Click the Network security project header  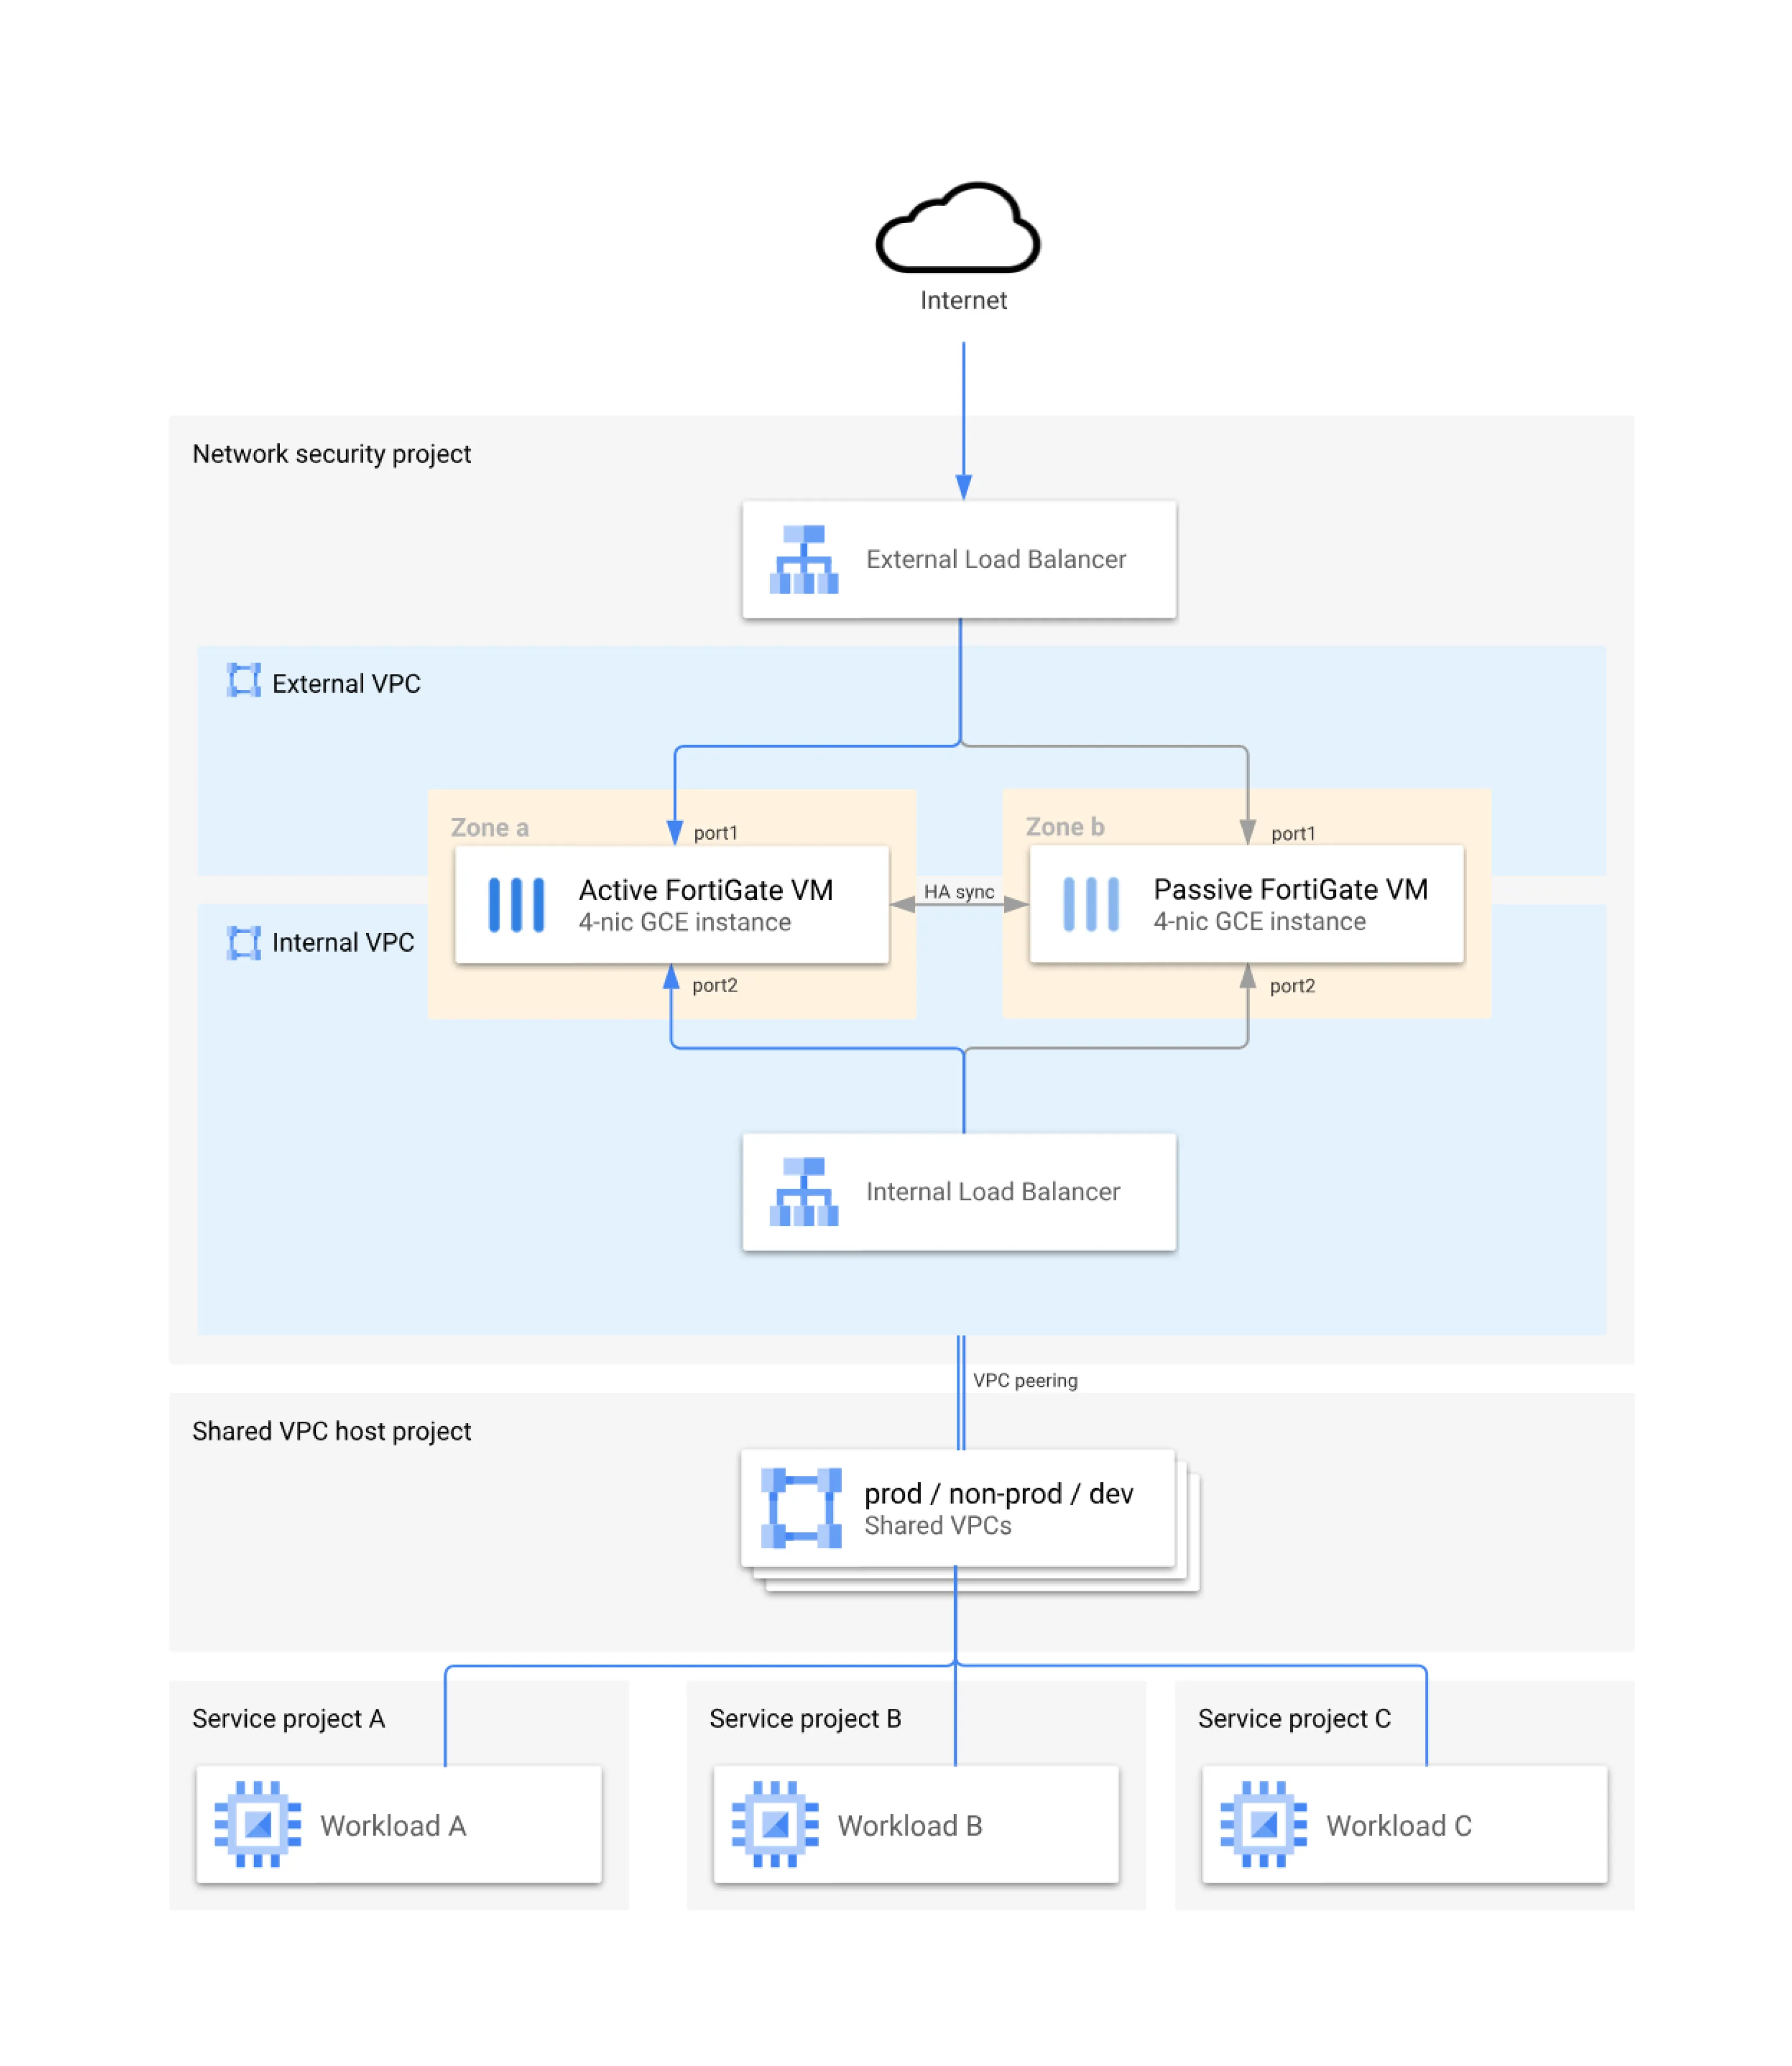[331, 453]
